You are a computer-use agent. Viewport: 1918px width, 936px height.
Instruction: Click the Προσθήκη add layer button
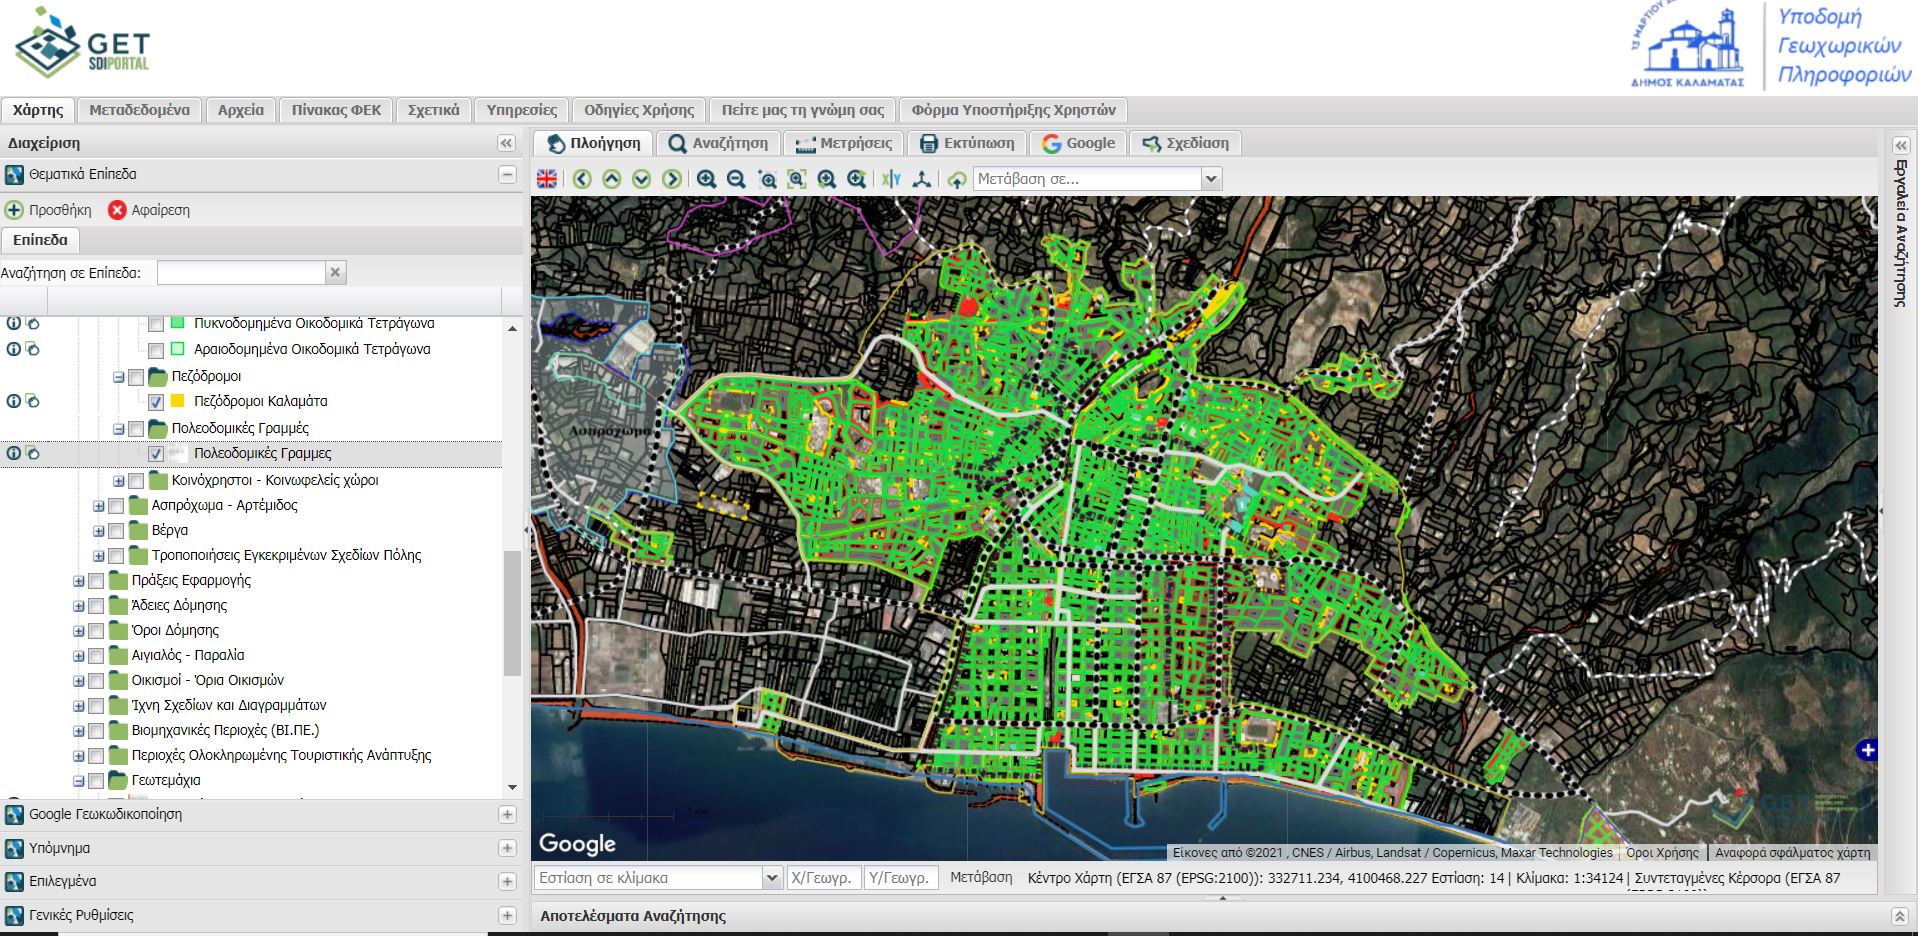49,210
